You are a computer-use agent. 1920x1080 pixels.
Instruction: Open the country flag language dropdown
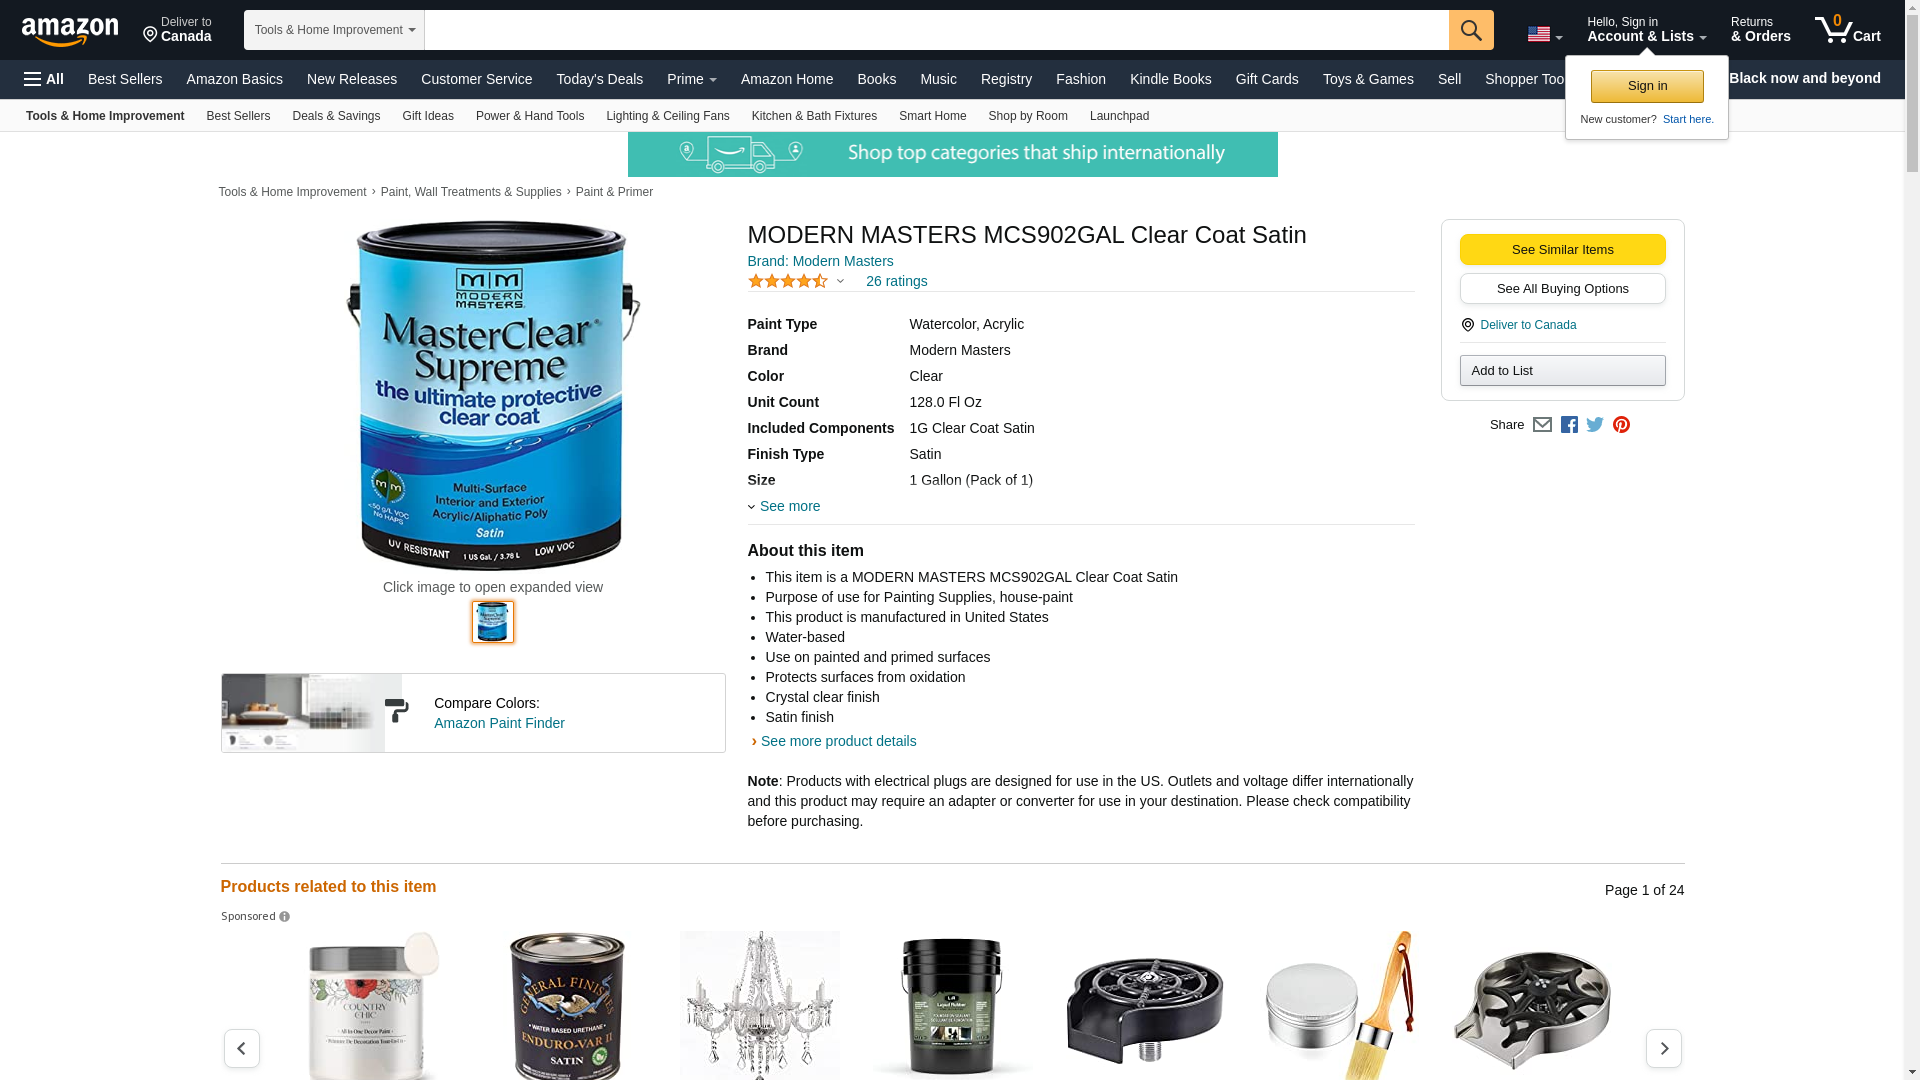coord(1544,35)
